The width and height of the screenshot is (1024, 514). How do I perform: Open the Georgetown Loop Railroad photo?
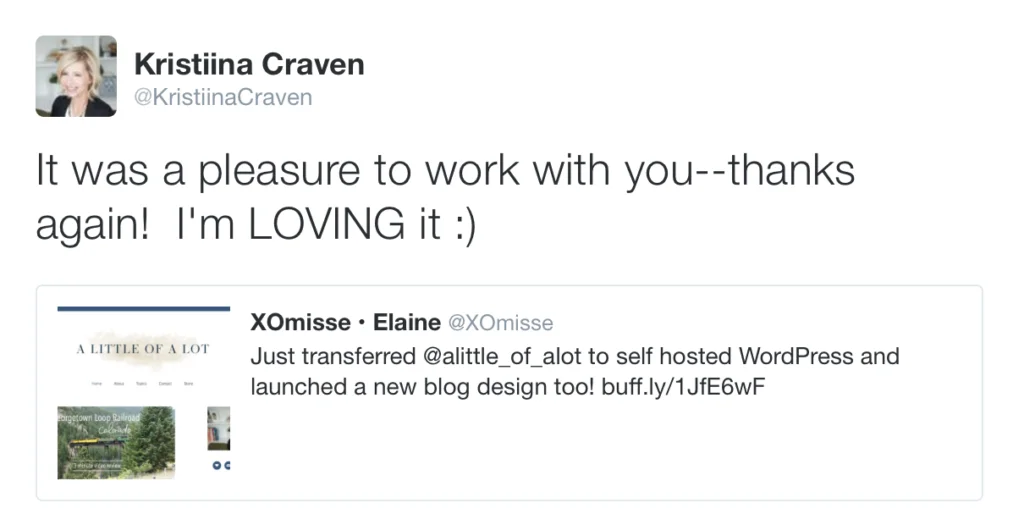(116, 442)
